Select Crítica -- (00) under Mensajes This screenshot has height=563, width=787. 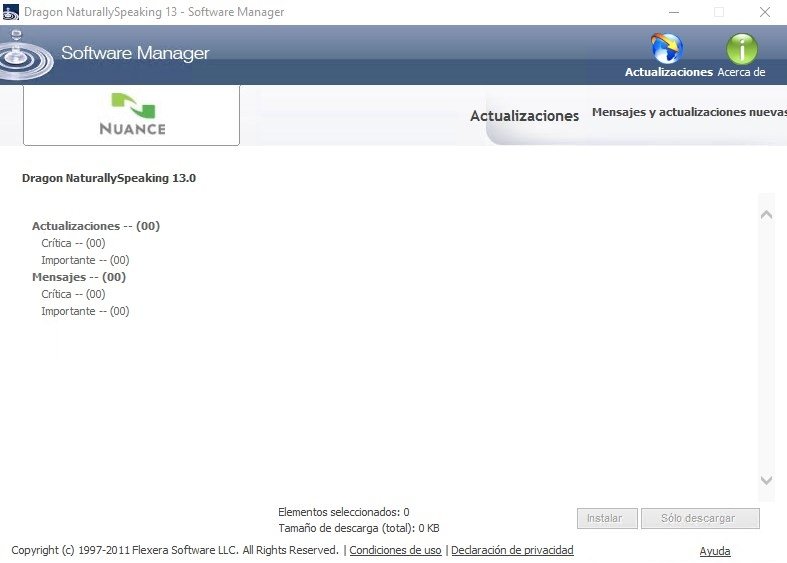[x=73, y=294]
